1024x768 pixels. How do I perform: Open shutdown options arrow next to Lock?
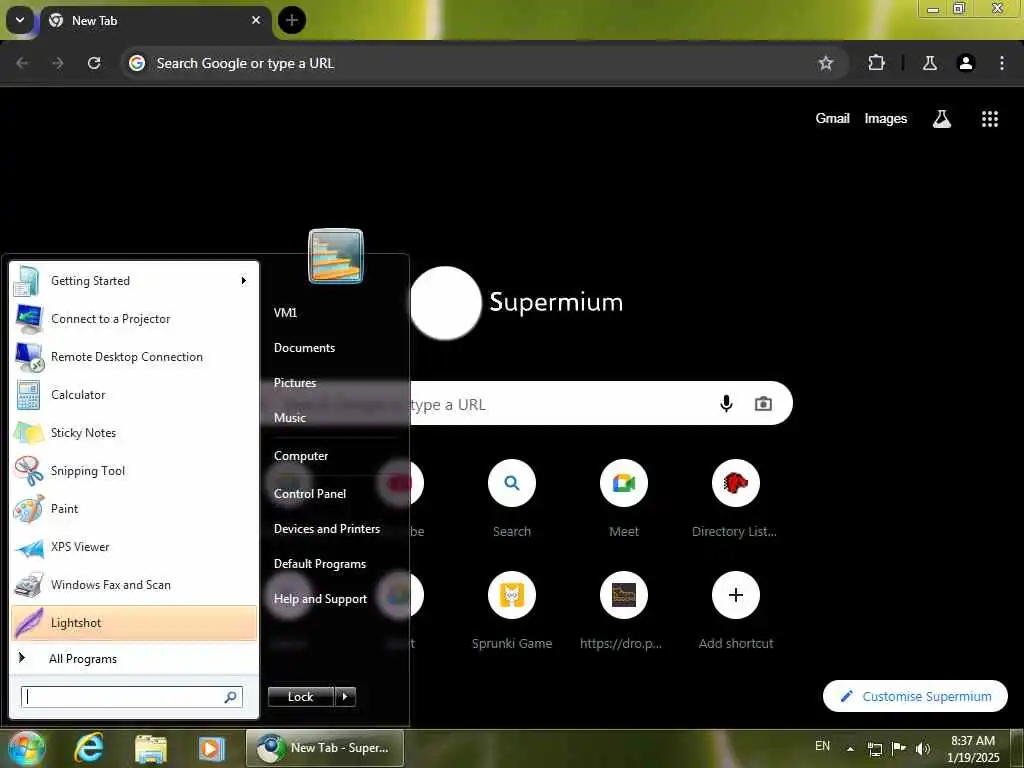[345, 697]
